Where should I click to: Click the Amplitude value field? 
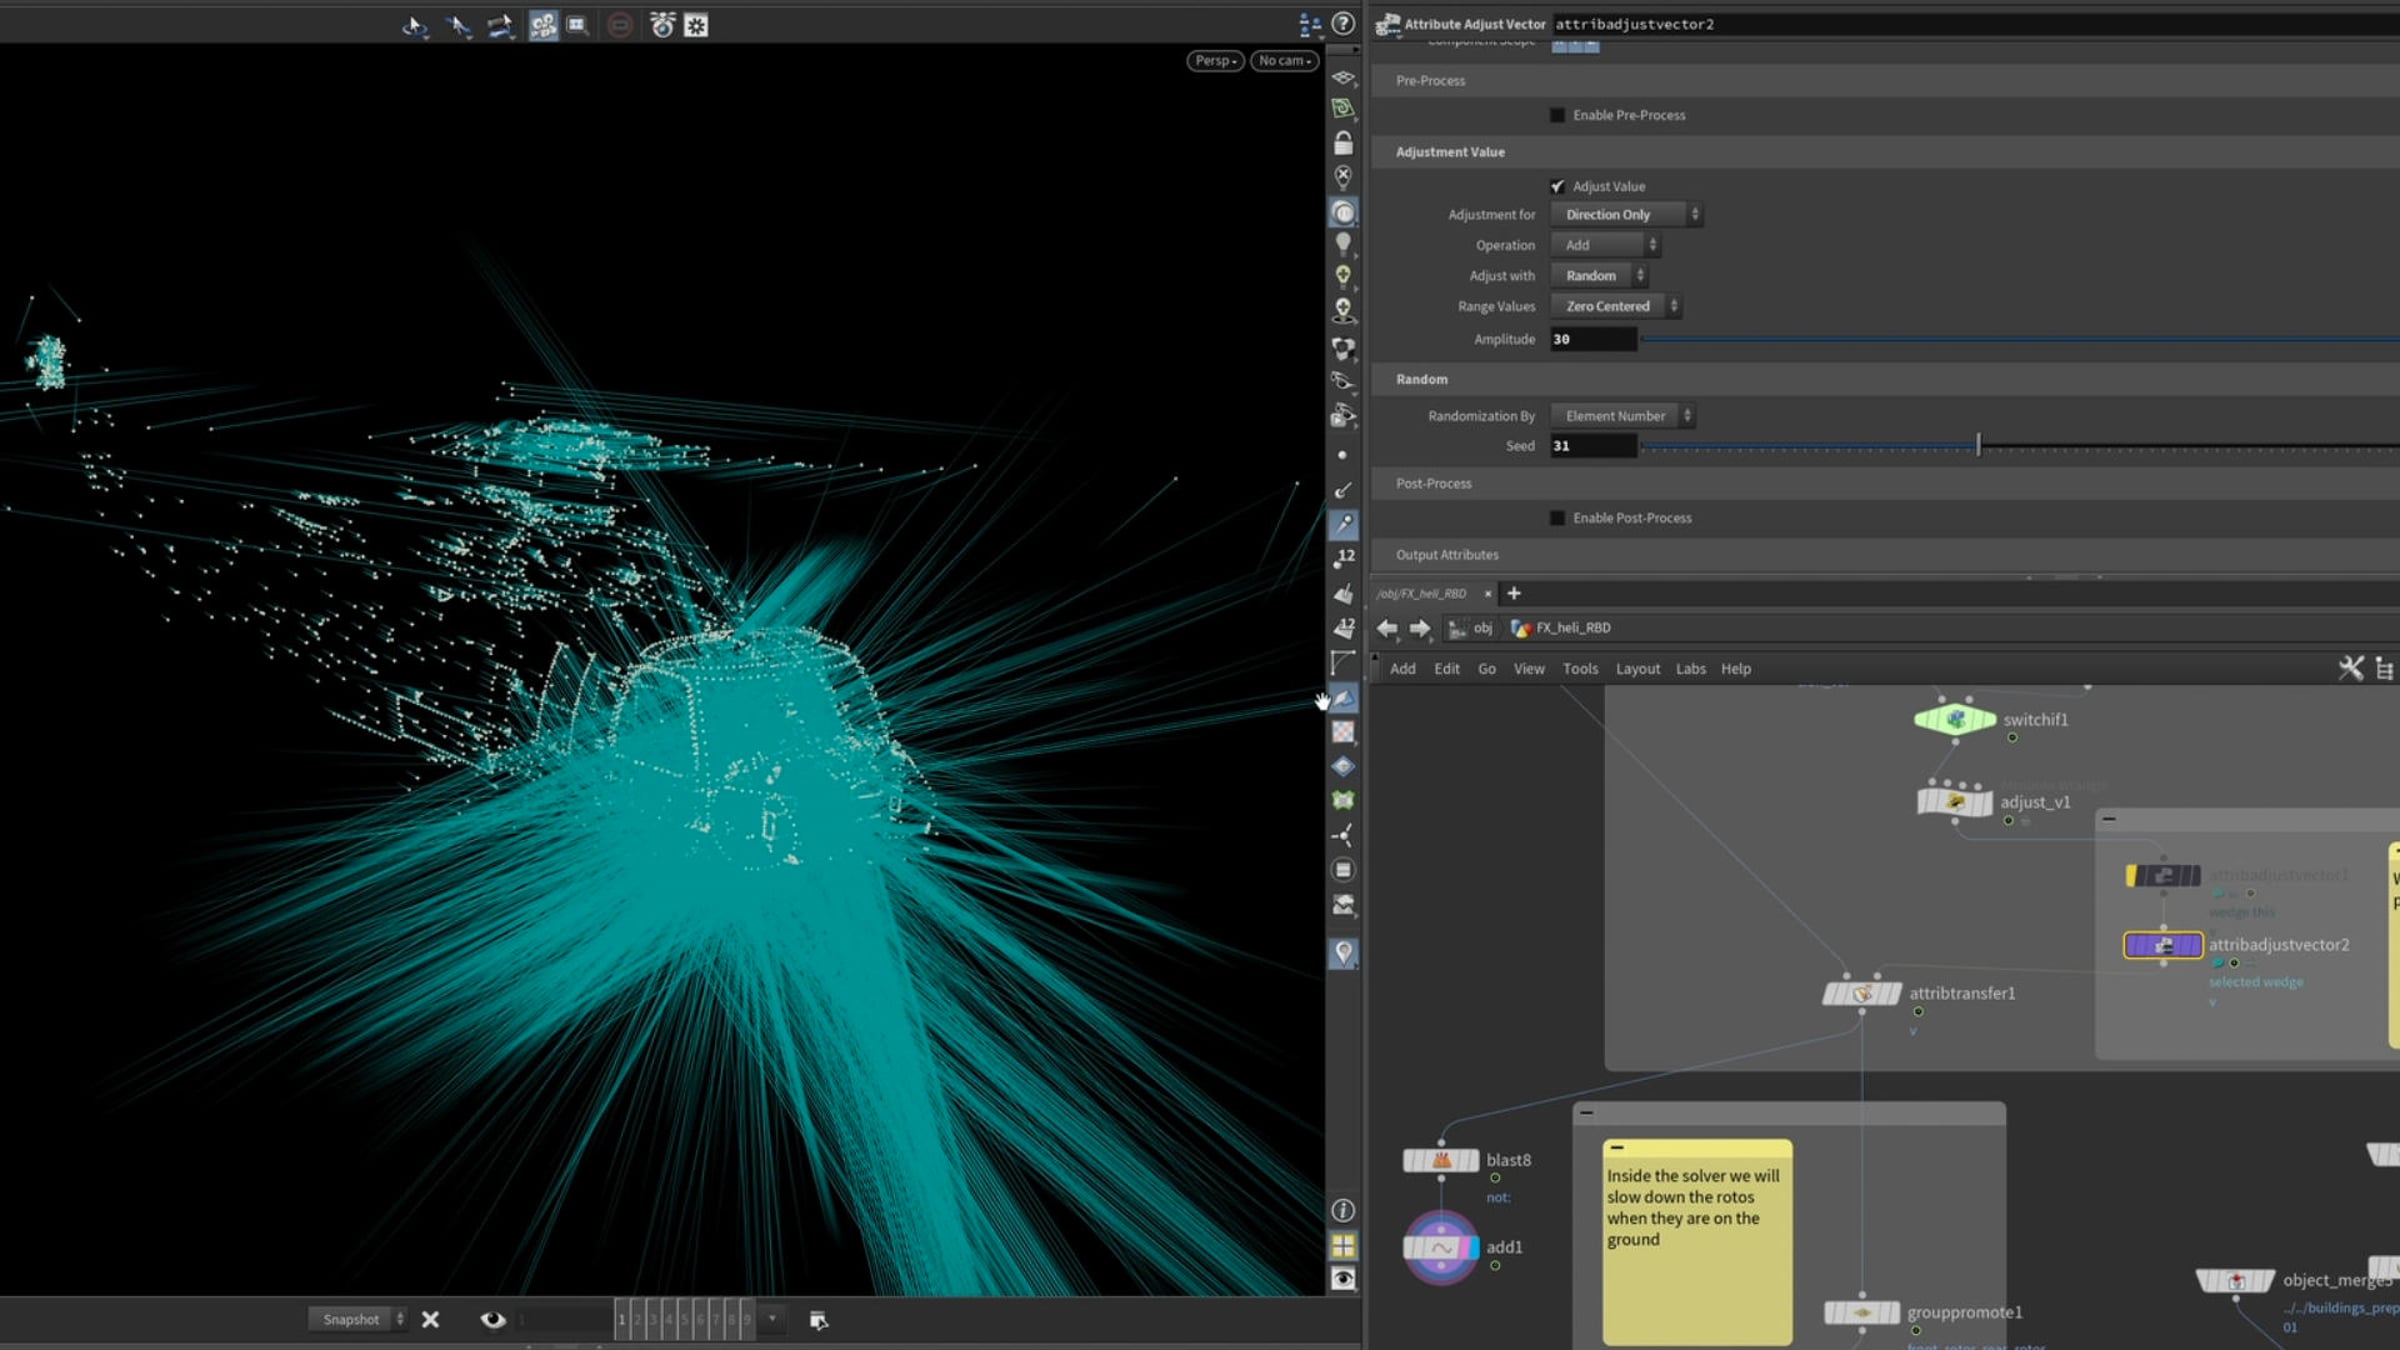(1593, 340)
